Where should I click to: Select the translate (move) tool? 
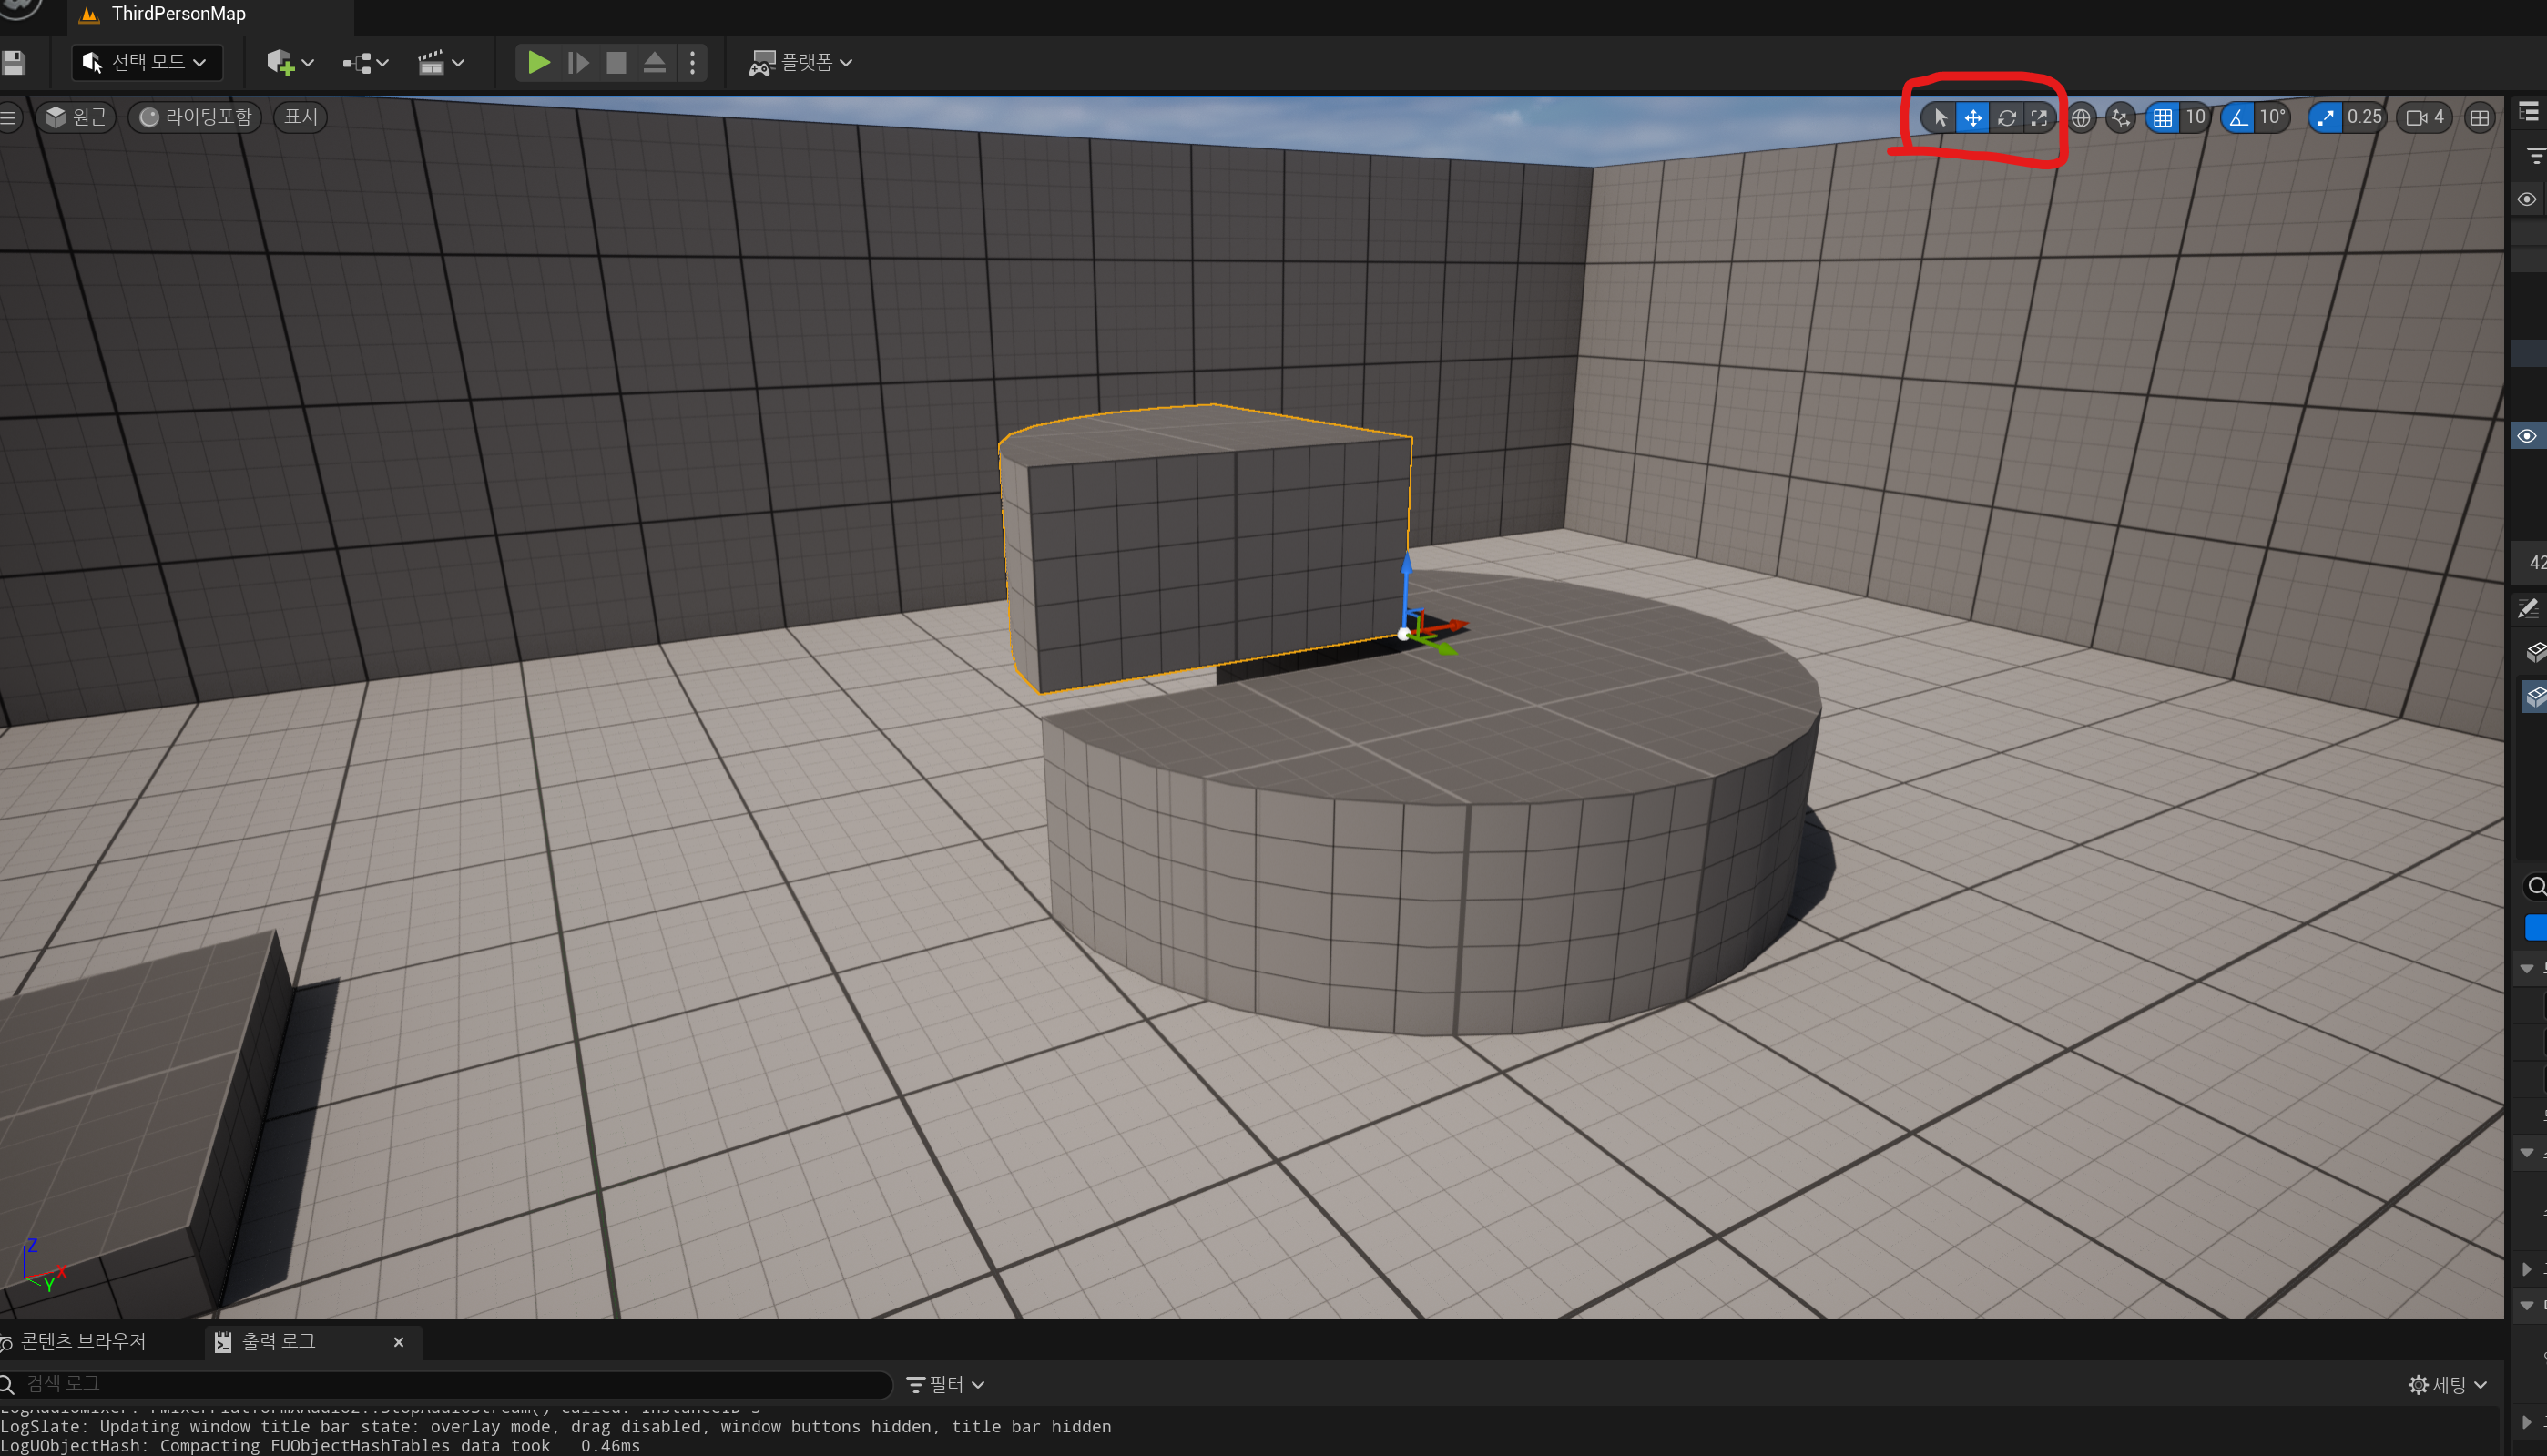tap(1972, 118)
